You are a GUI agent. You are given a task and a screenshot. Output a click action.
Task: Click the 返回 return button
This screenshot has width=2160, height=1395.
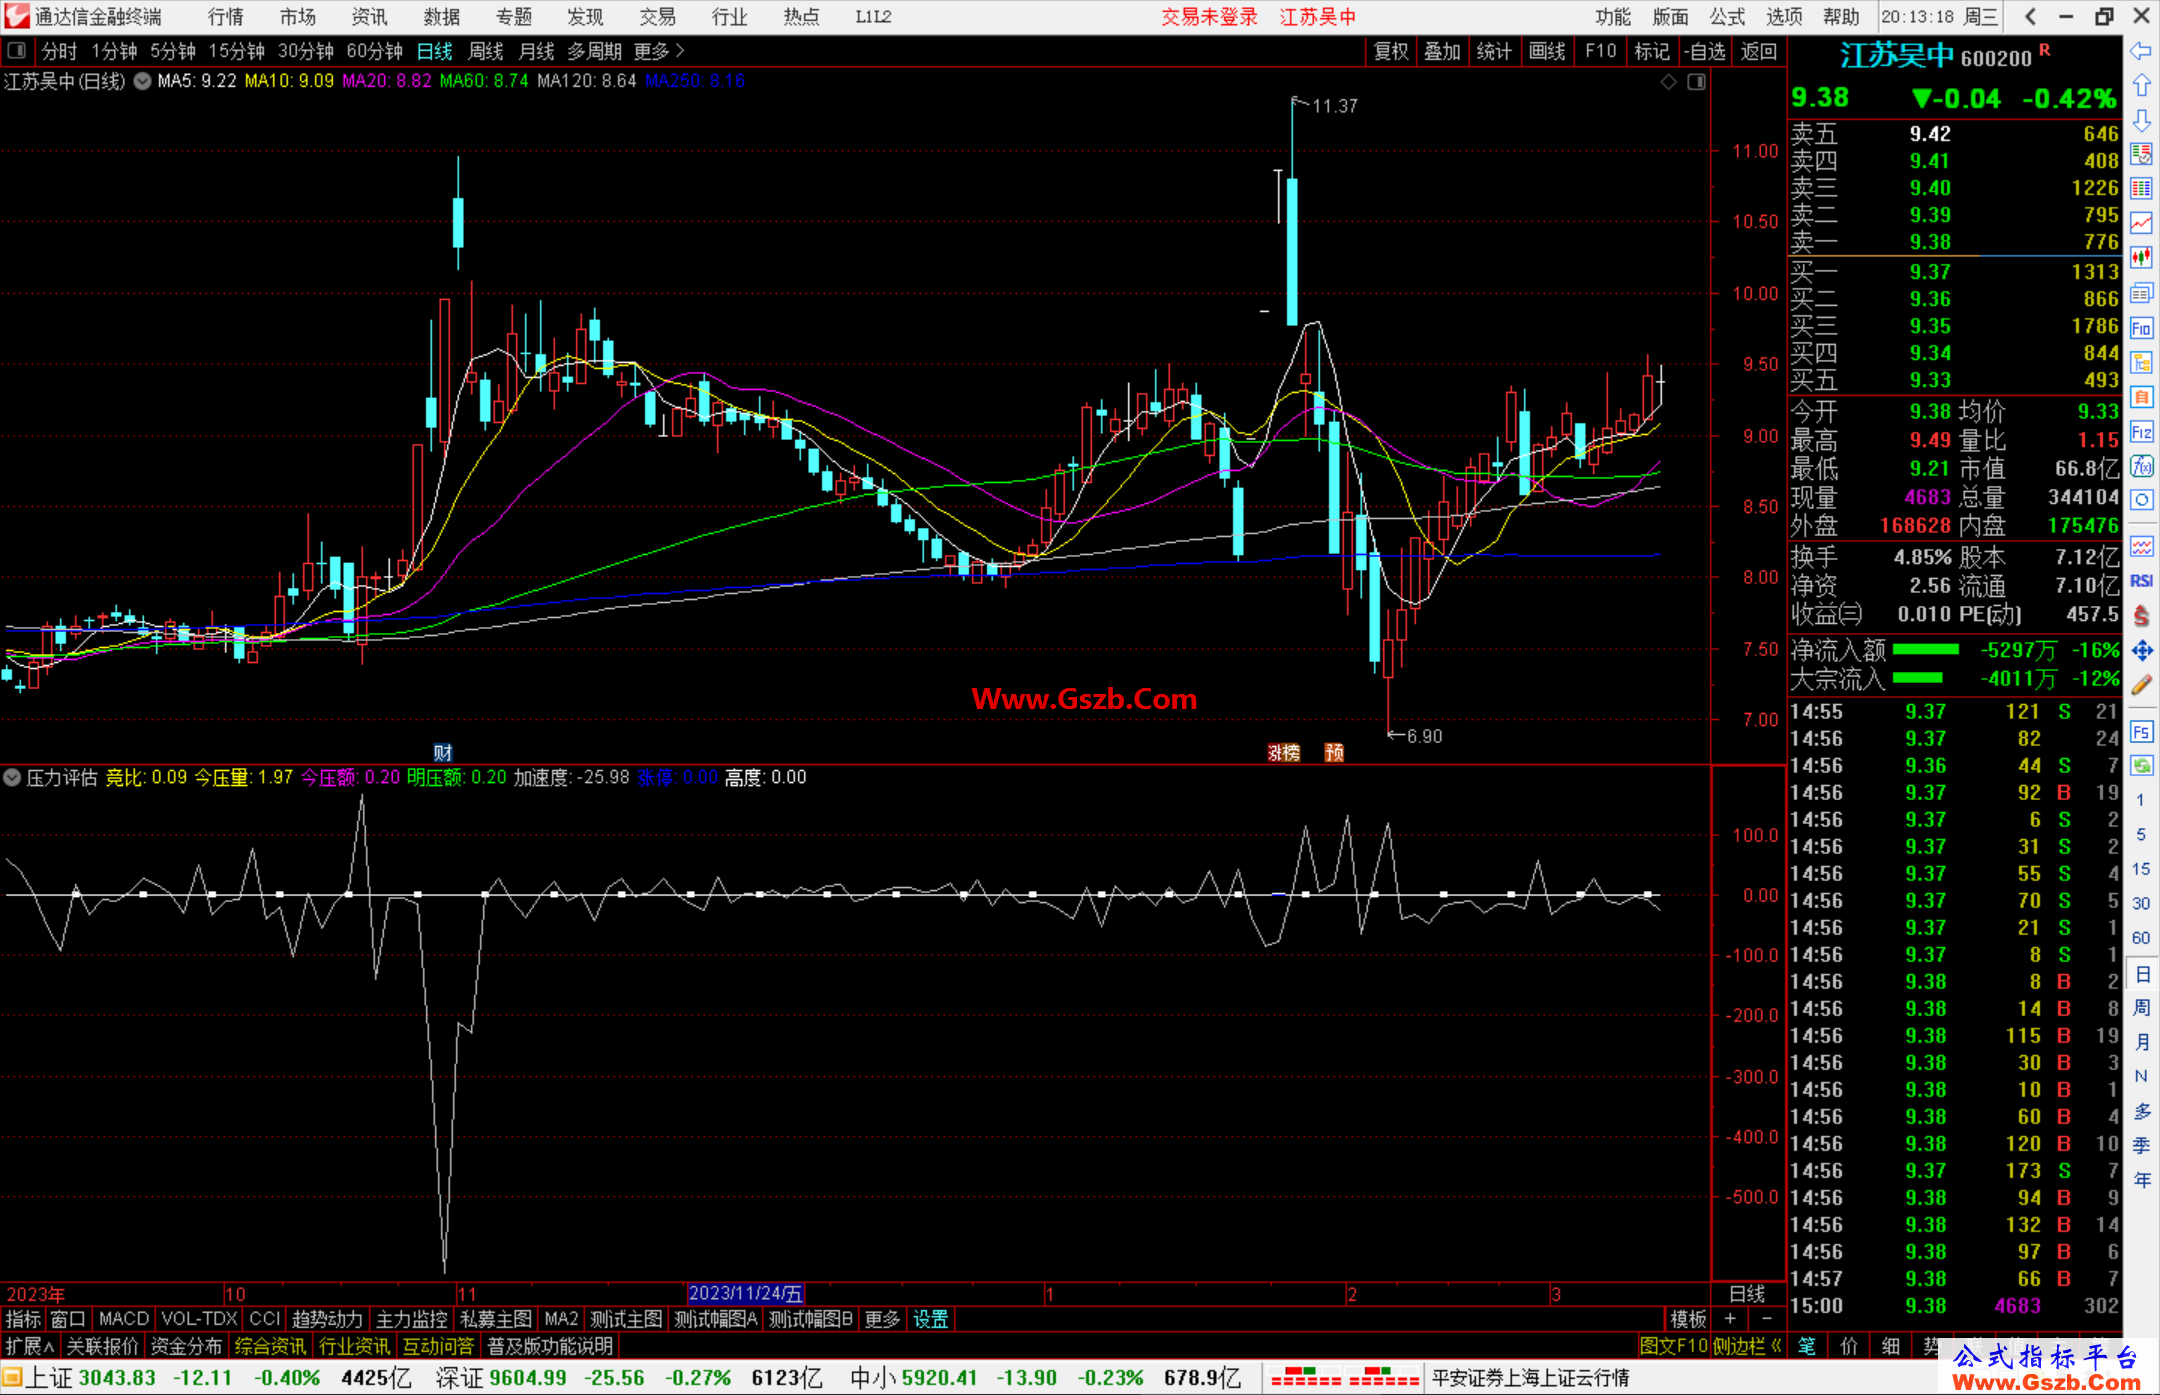[1758, 51]
